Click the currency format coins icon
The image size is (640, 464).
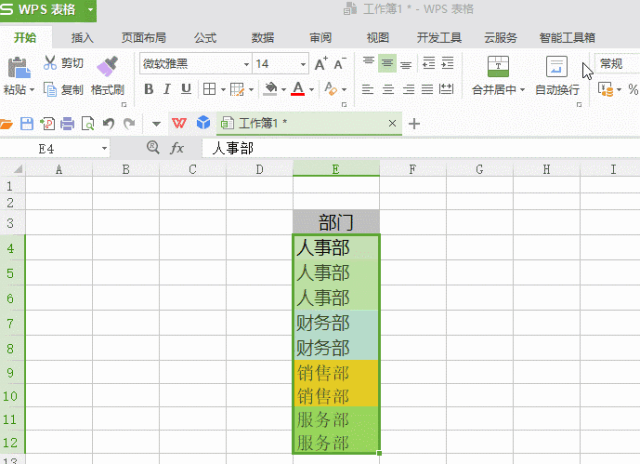click(606, 89)
